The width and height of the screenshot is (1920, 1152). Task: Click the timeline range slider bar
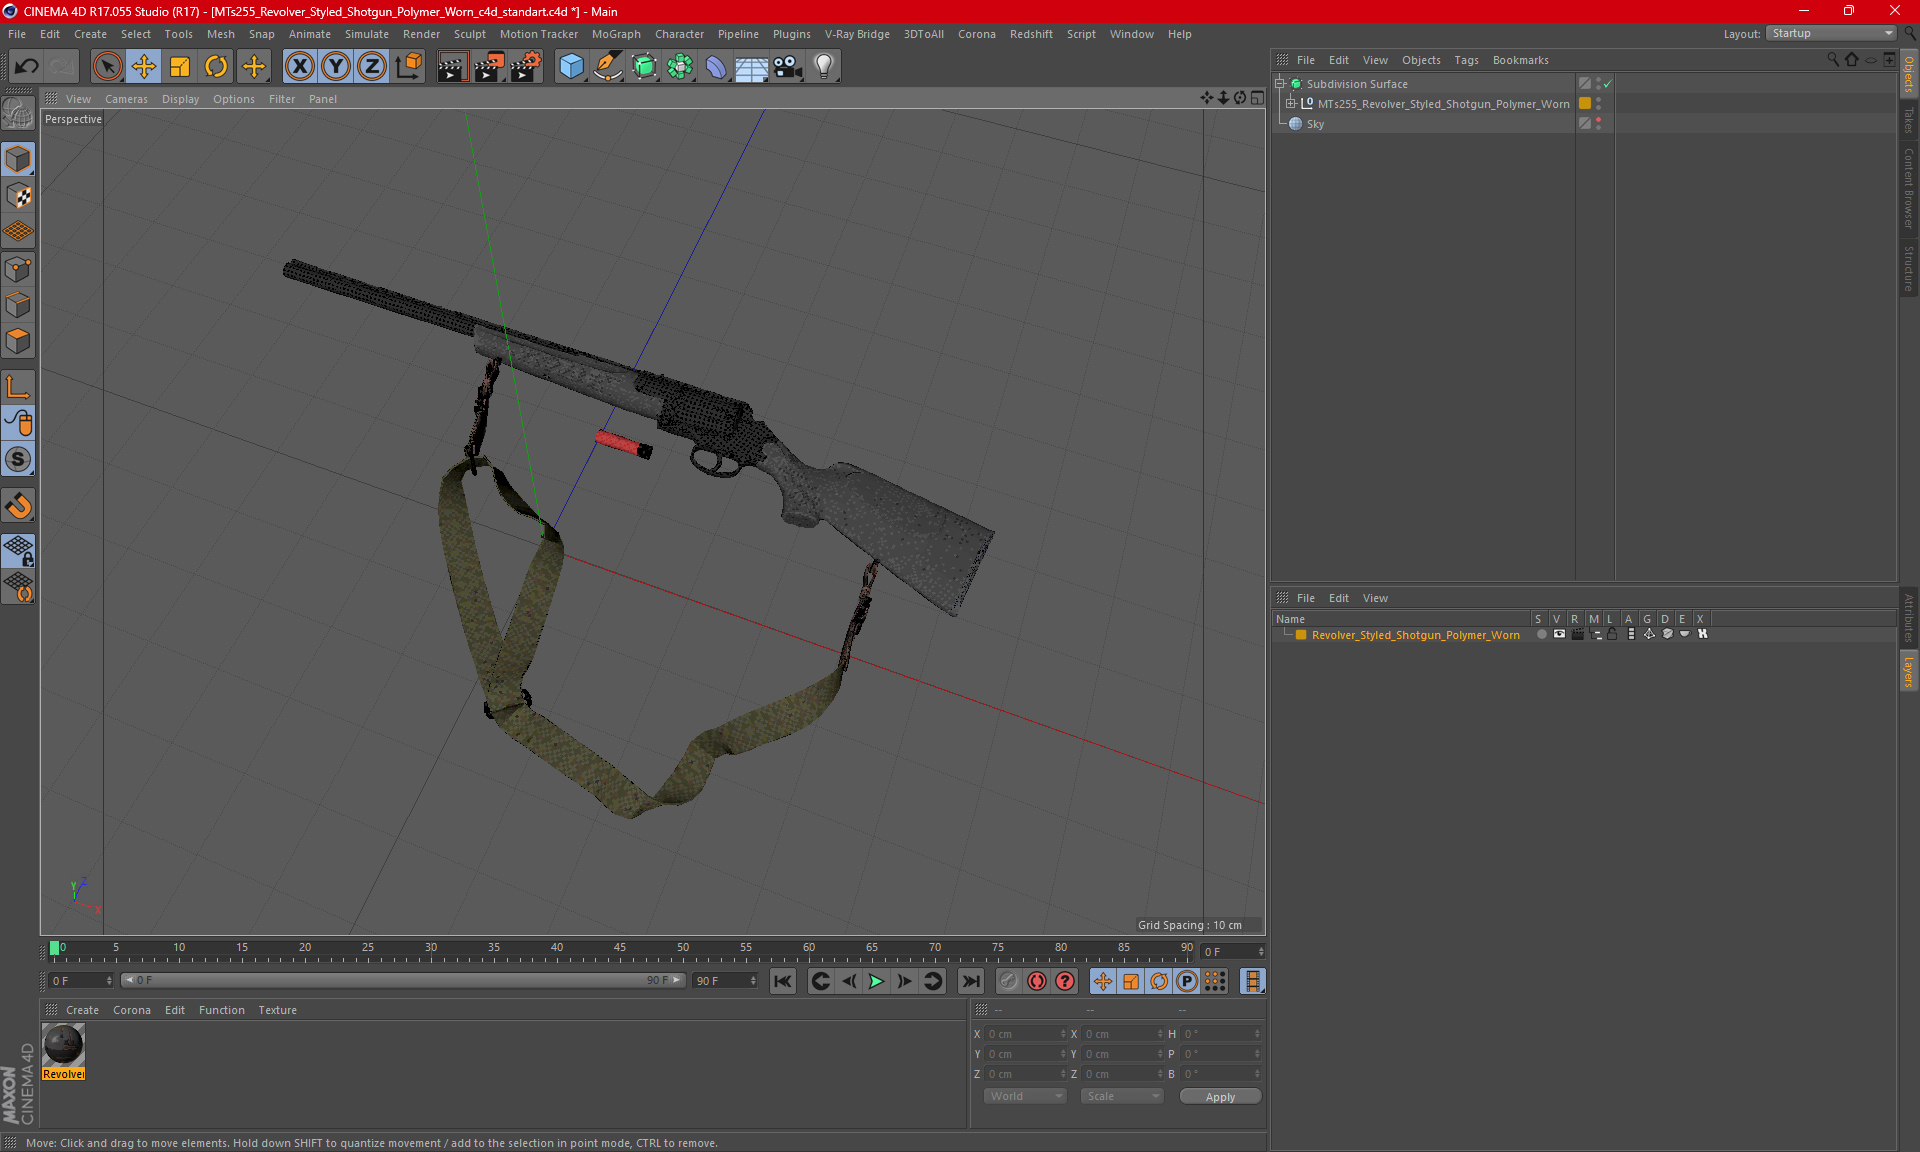click(403, 981)
